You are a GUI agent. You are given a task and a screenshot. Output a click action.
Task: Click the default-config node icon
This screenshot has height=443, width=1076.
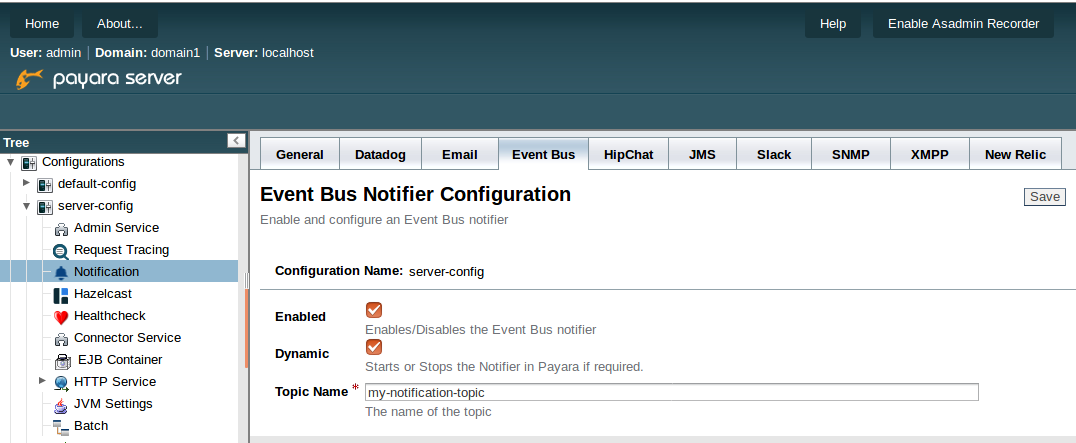[x=45, y=184]
